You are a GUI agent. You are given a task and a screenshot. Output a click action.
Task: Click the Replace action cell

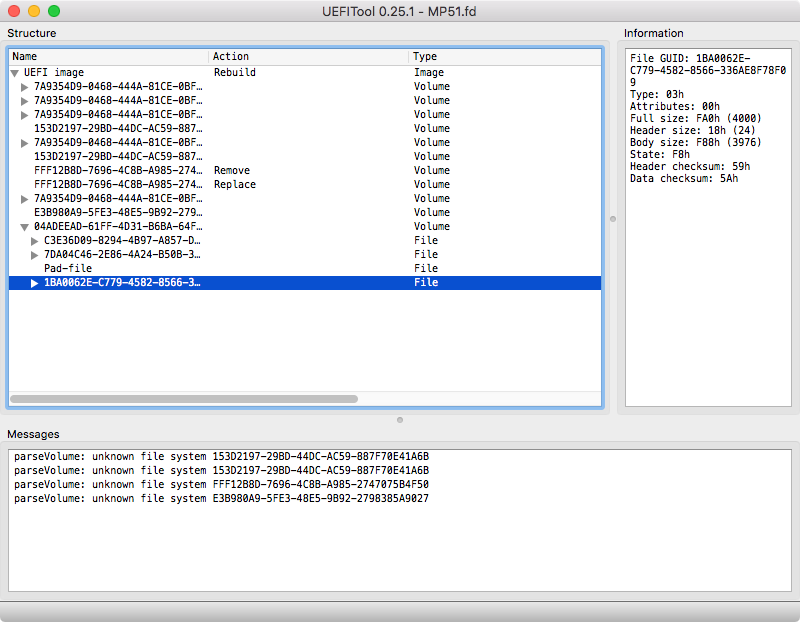235,184
